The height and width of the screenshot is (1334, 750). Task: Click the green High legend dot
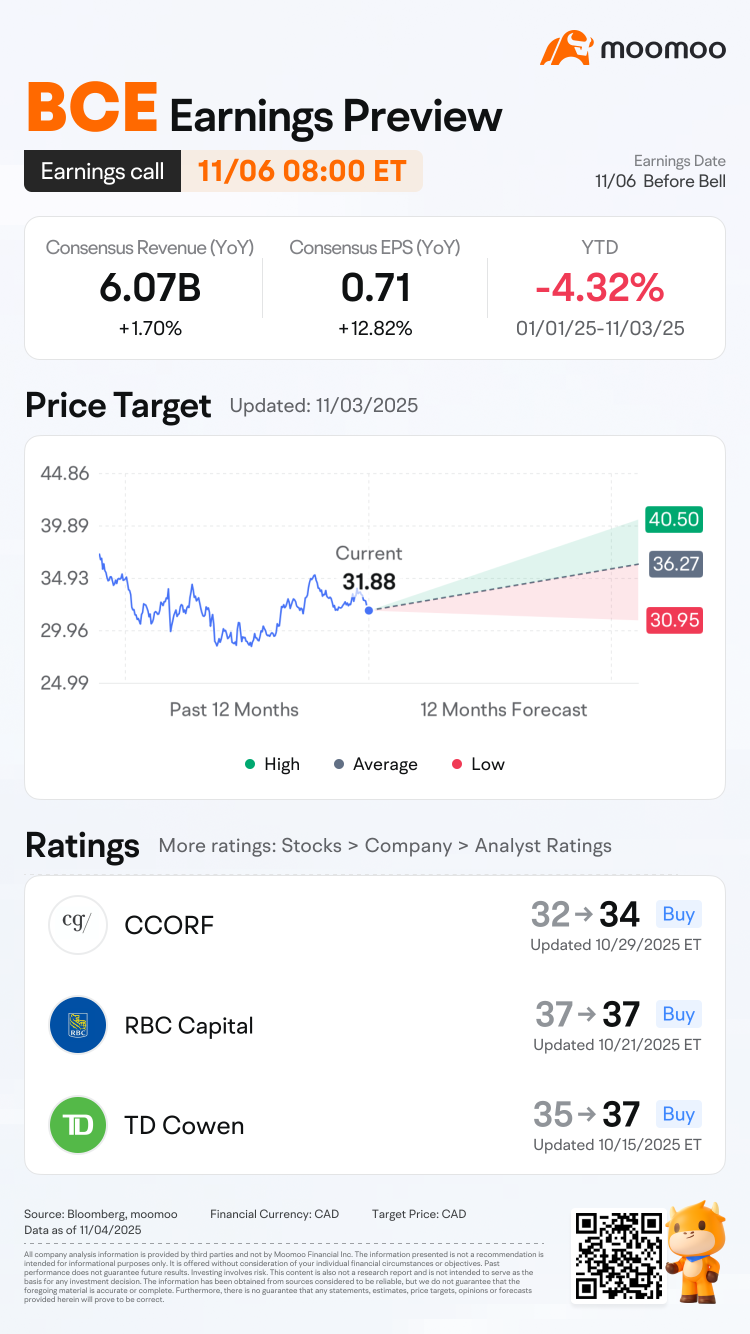click(x=249, y=764)
